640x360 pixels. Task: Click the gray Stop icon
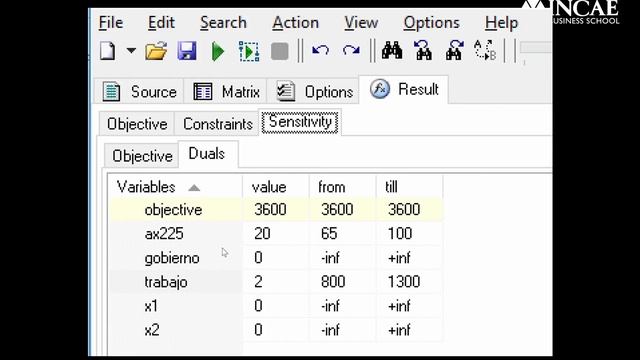pos(280,52)
